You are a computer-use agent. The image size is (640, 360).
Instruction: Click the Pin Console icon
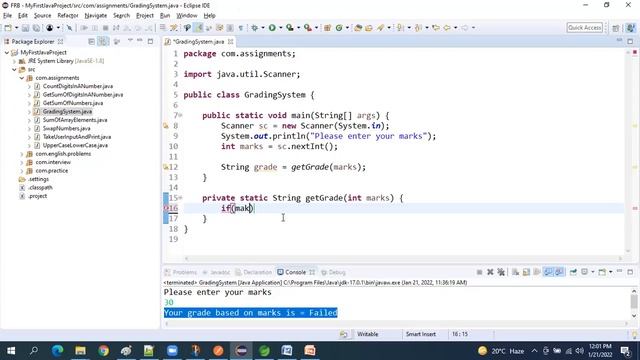tap(573, 272)
